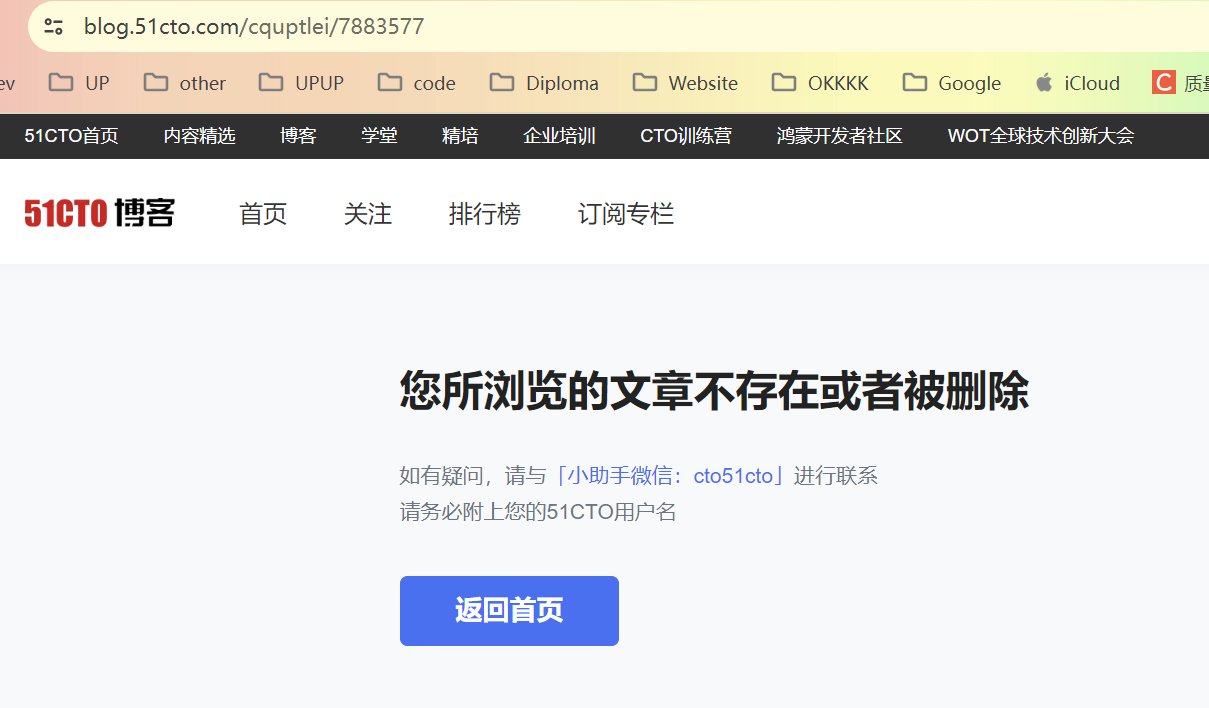Open the UP bookmarks folder
The height and width of the screenshot is (708, 1209).
click(x=78, y=83)
